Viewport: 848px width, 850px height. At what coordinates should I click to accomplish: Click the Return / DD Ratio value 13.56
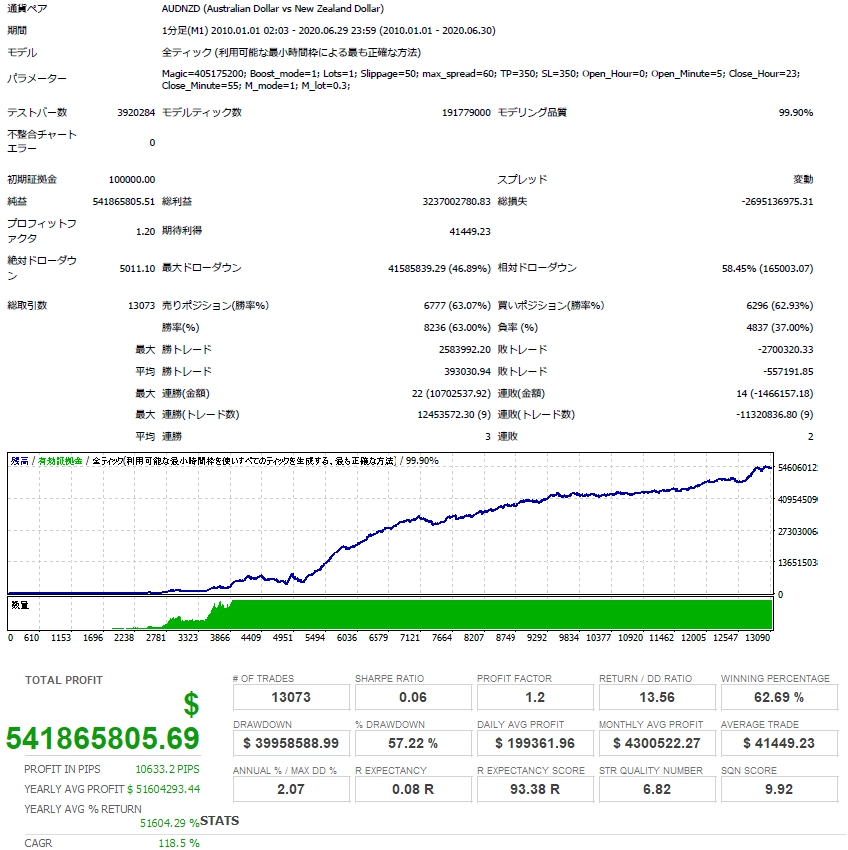[657, 697]
